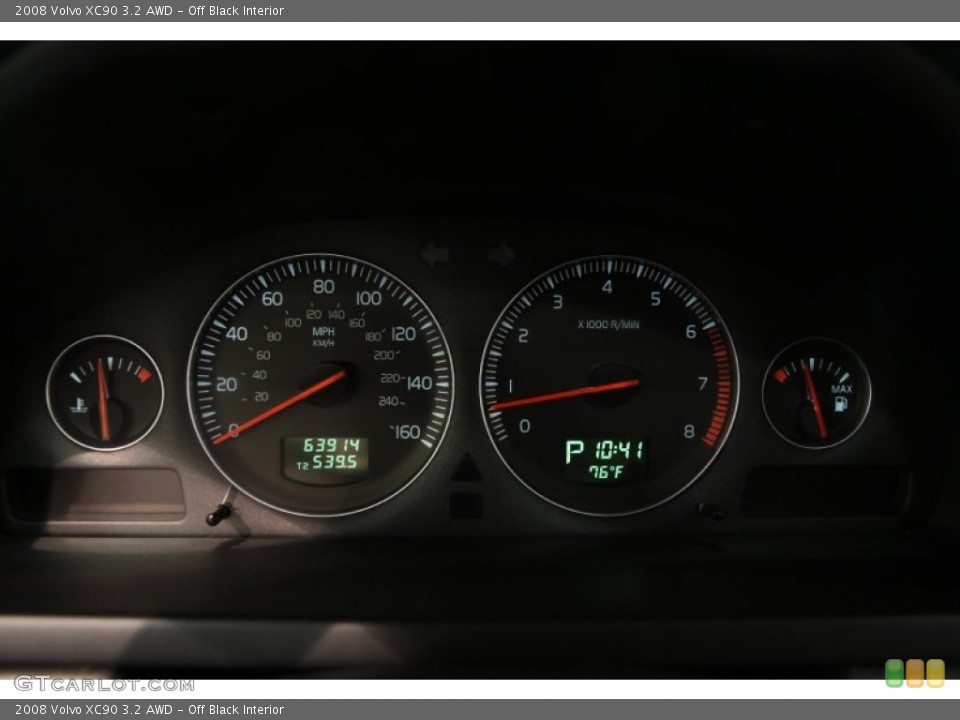
Task: Click the blank info display under temperature gauge
Action: coord(95,495)
